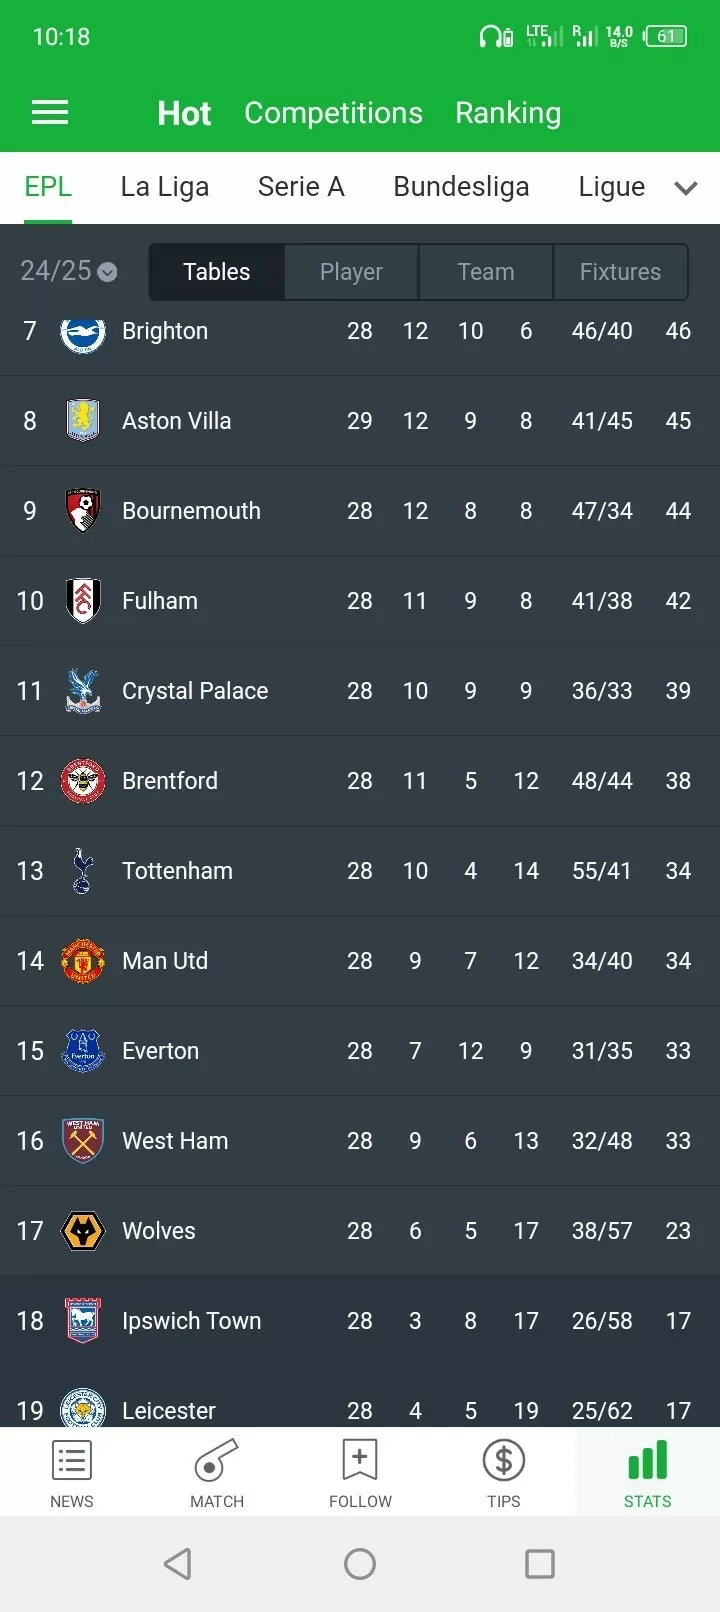Switch to the Player segment

point(351,272)
